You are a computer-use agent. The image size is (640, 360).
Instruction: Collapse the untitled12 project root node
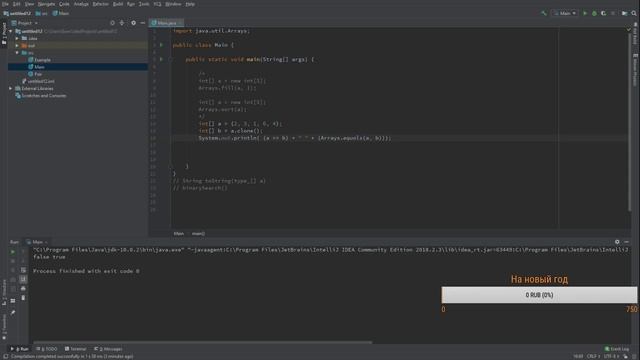11,31
